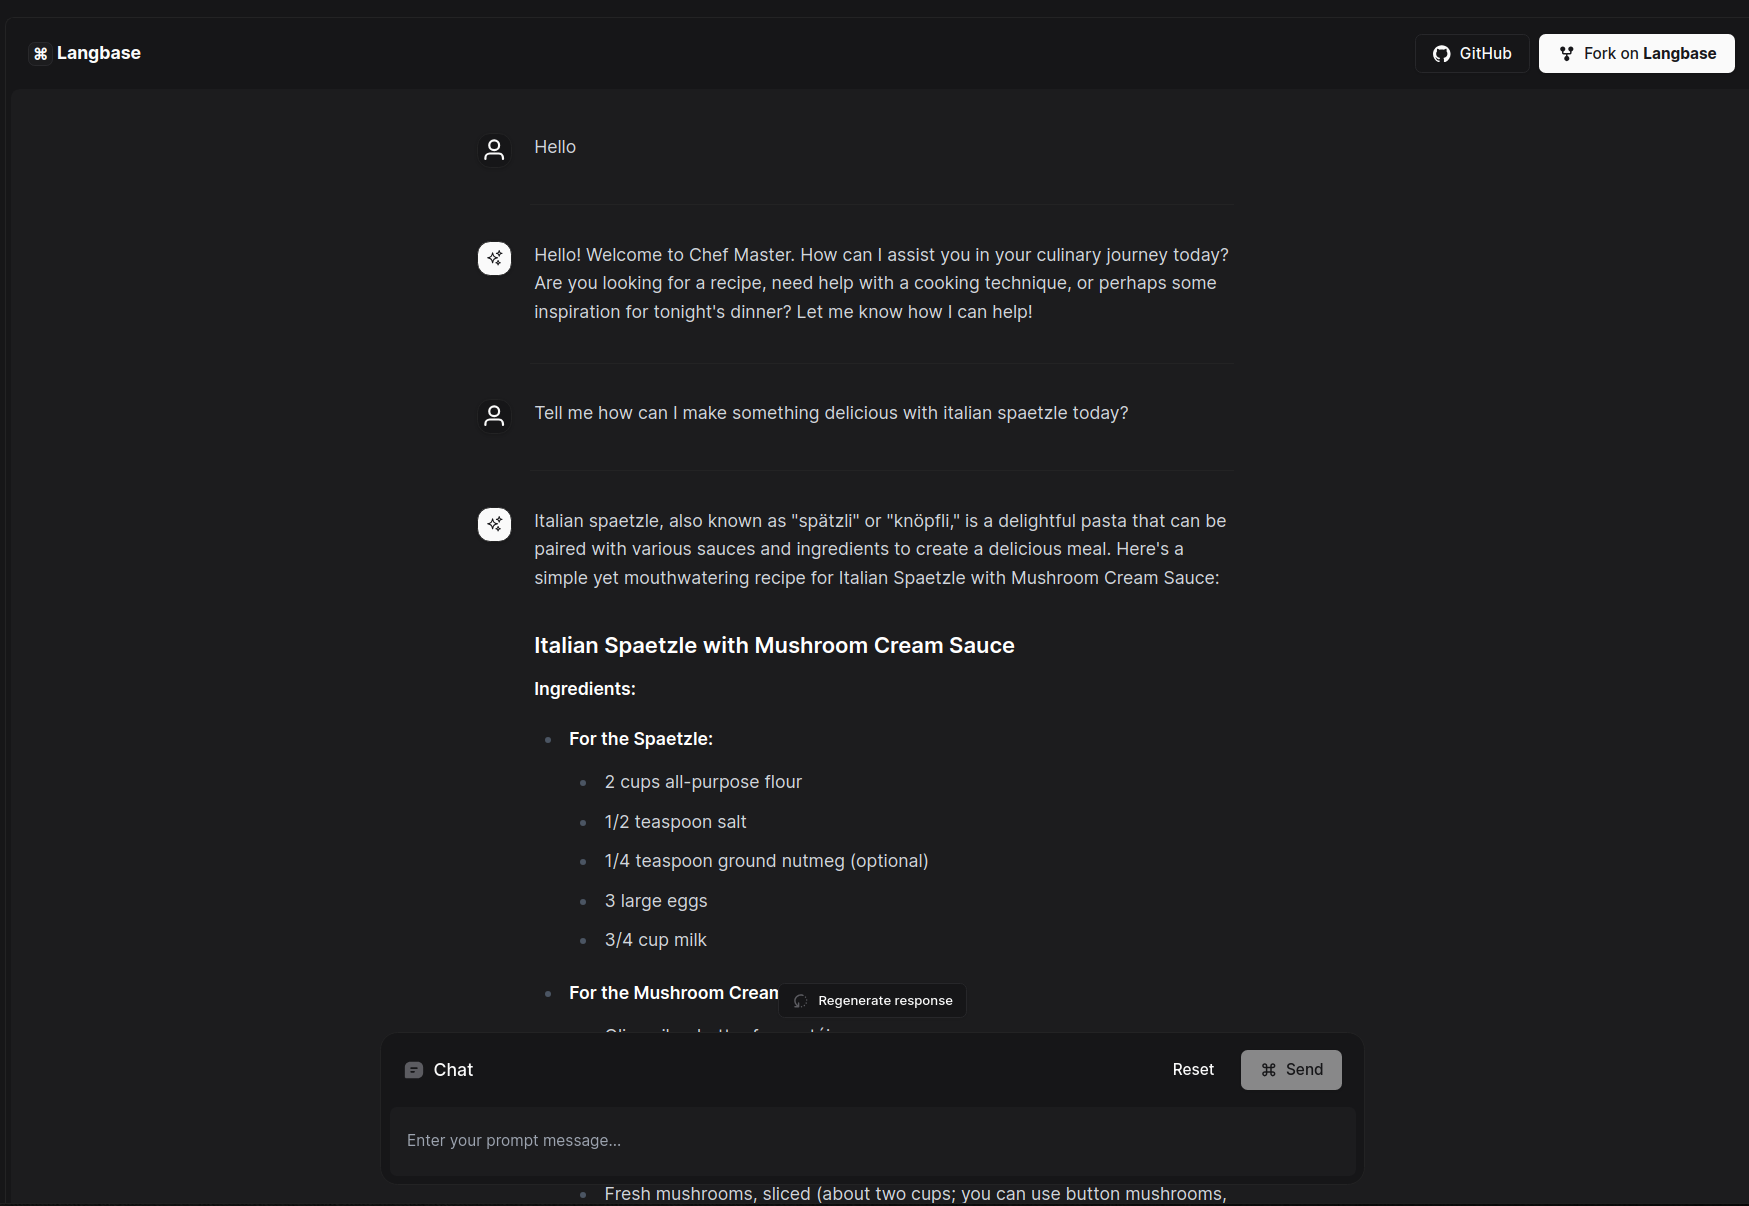Click the Langbase brand name text
Viewport: 1749px width, 1206px height.
99,53
